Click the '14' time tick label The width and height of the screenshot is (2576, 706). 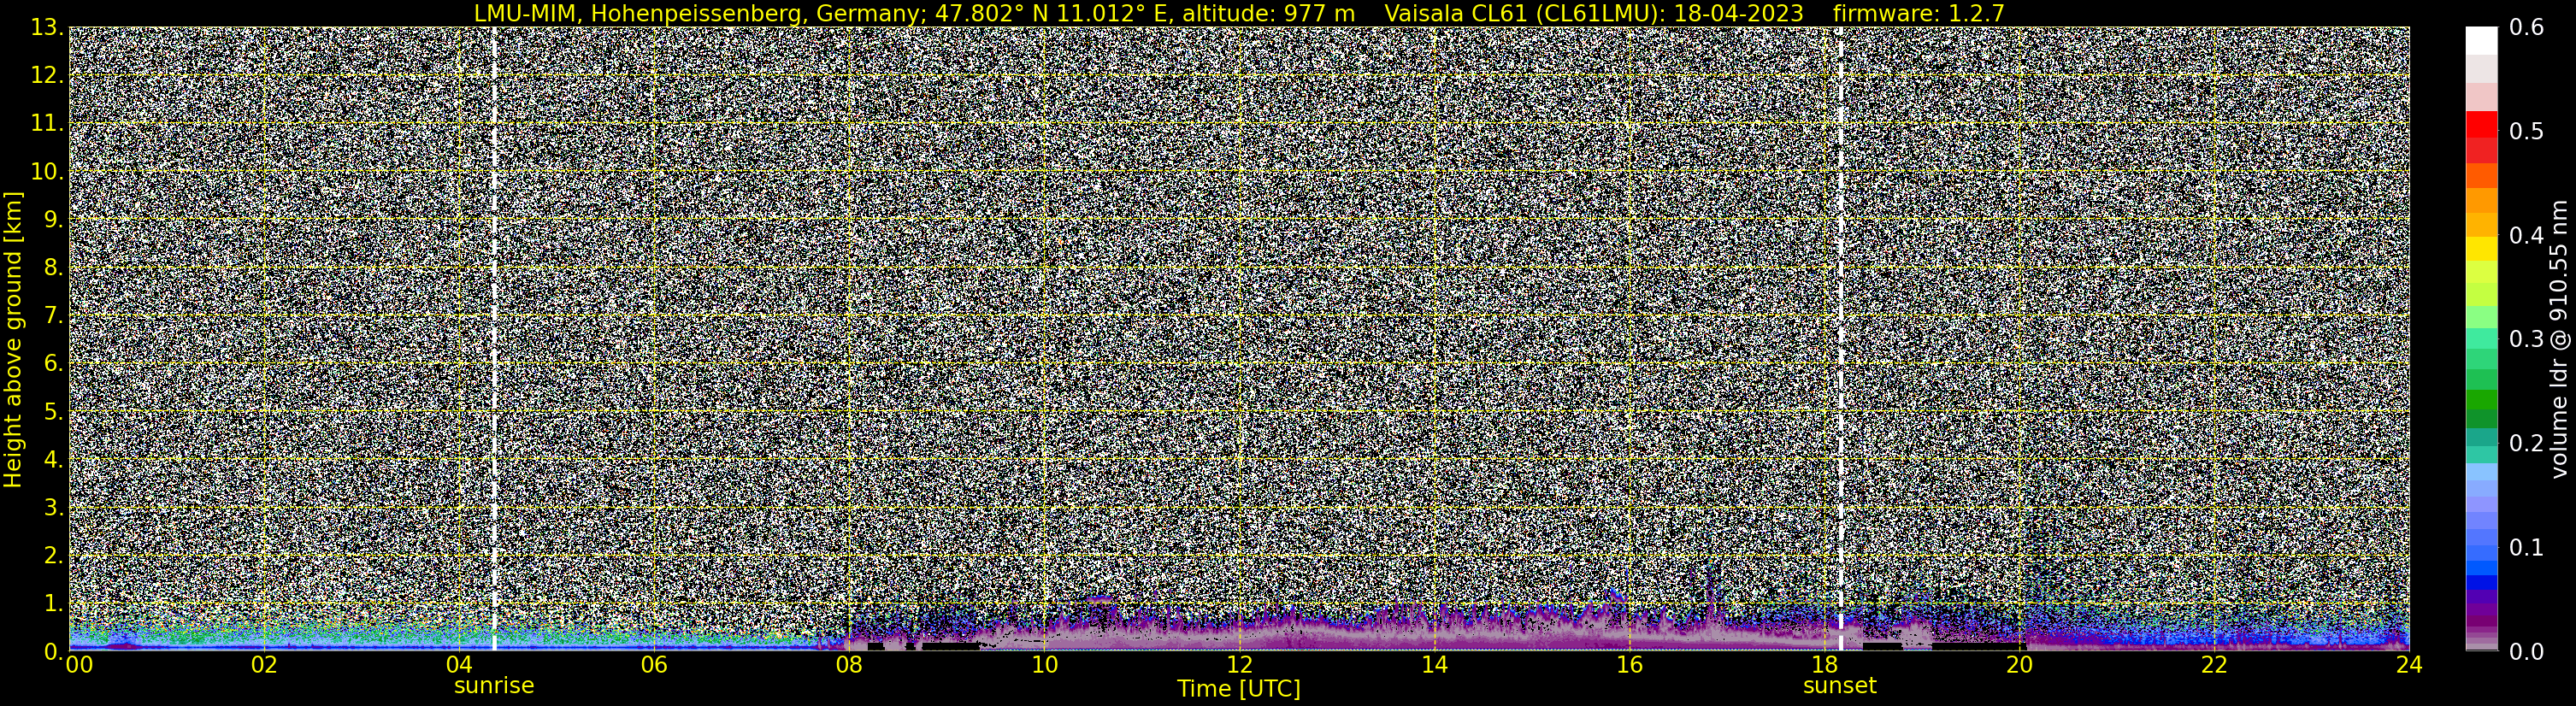point(1433,665)
